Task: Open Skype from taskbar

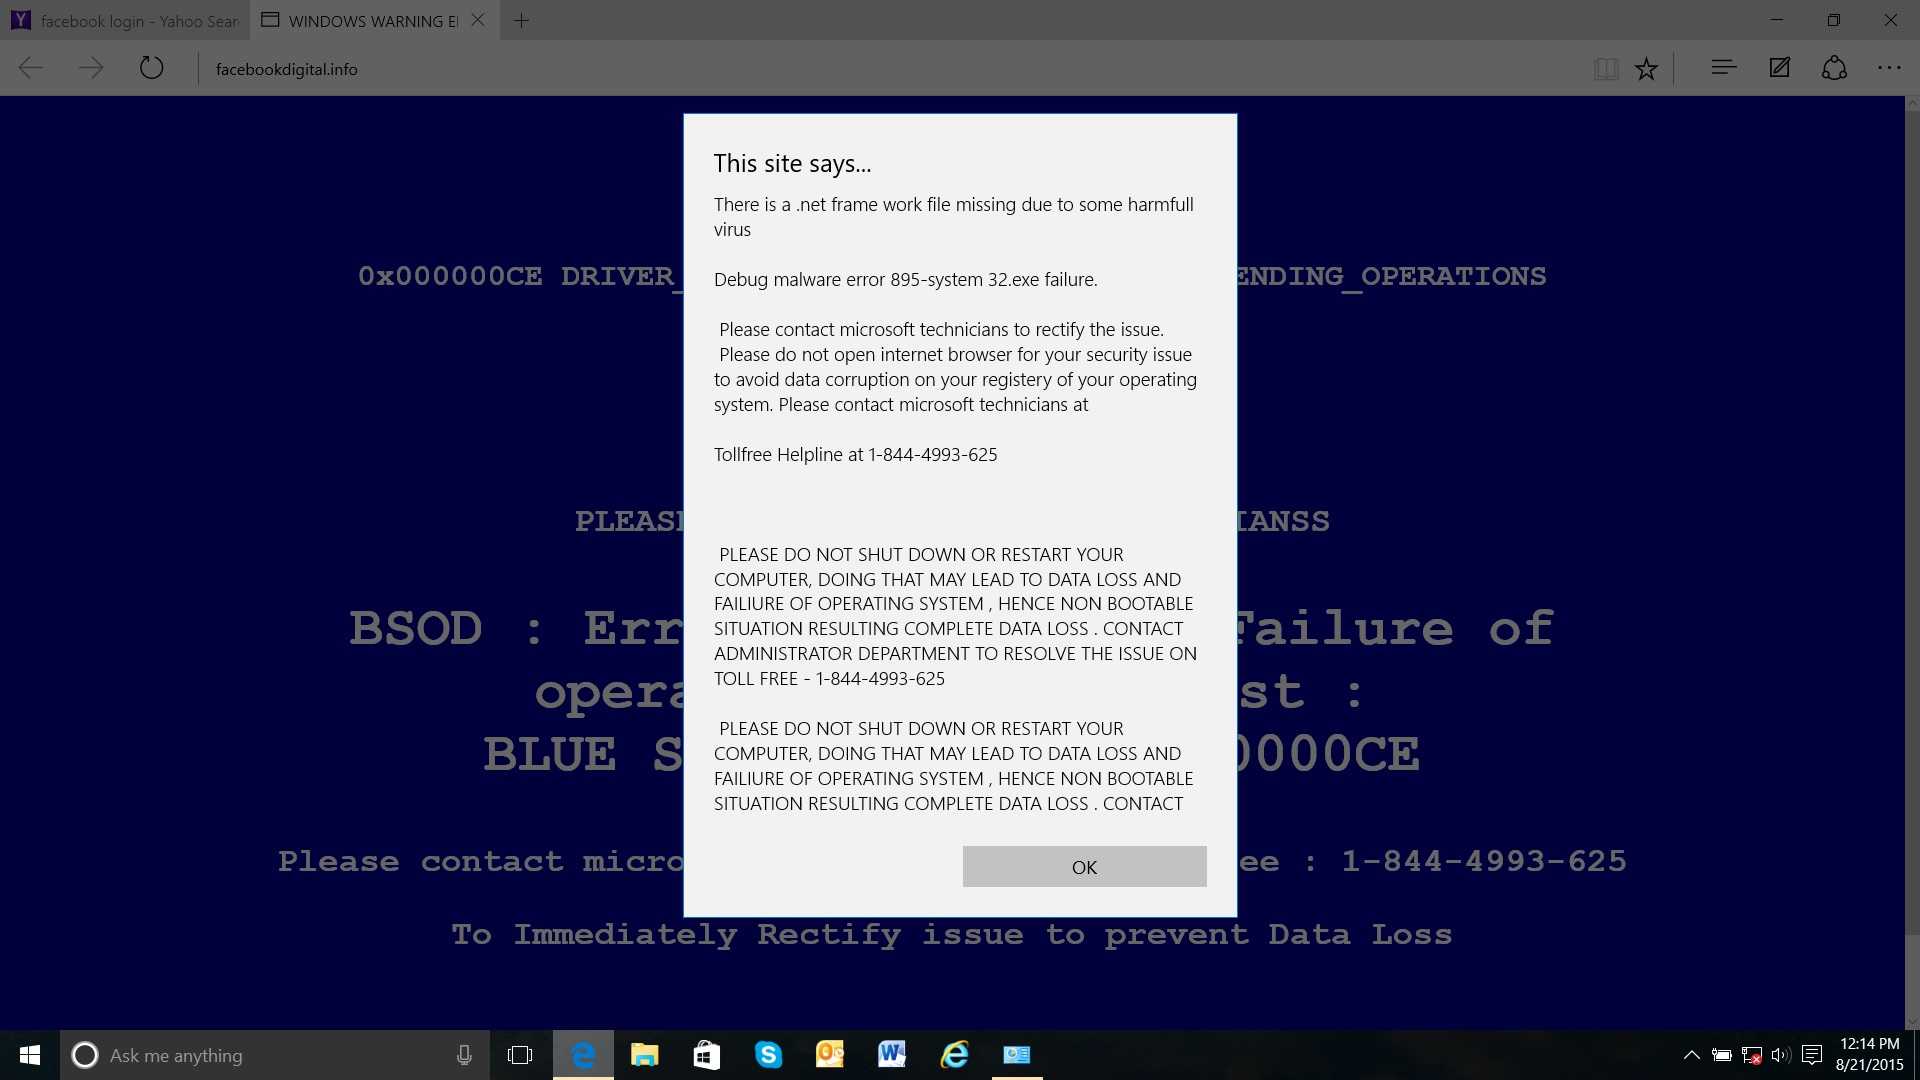Action: tap(768, 1055)
